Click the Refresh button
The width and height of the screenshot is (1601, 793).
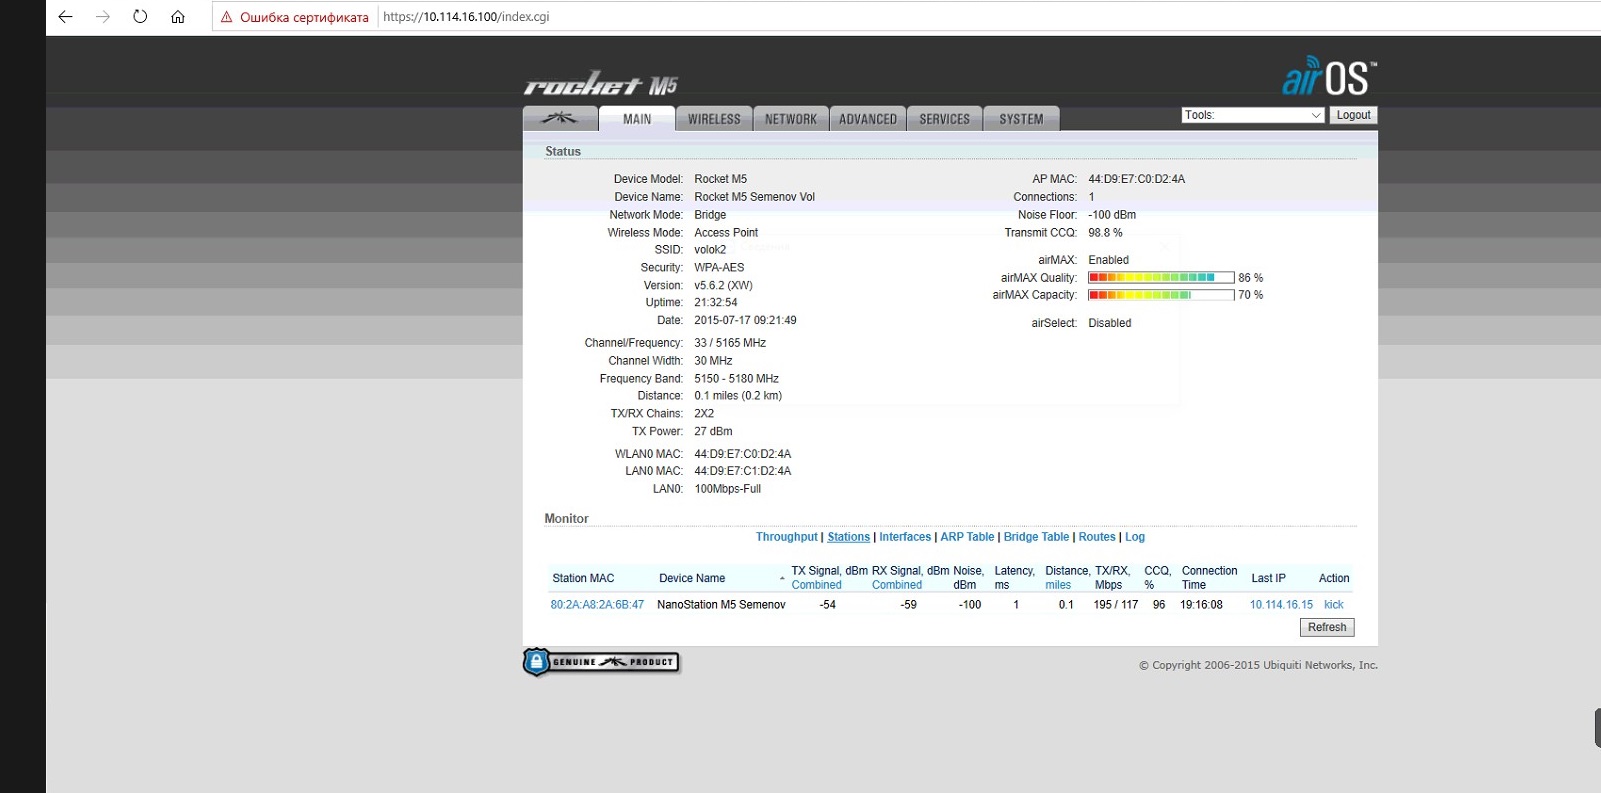coord(1327,627)
